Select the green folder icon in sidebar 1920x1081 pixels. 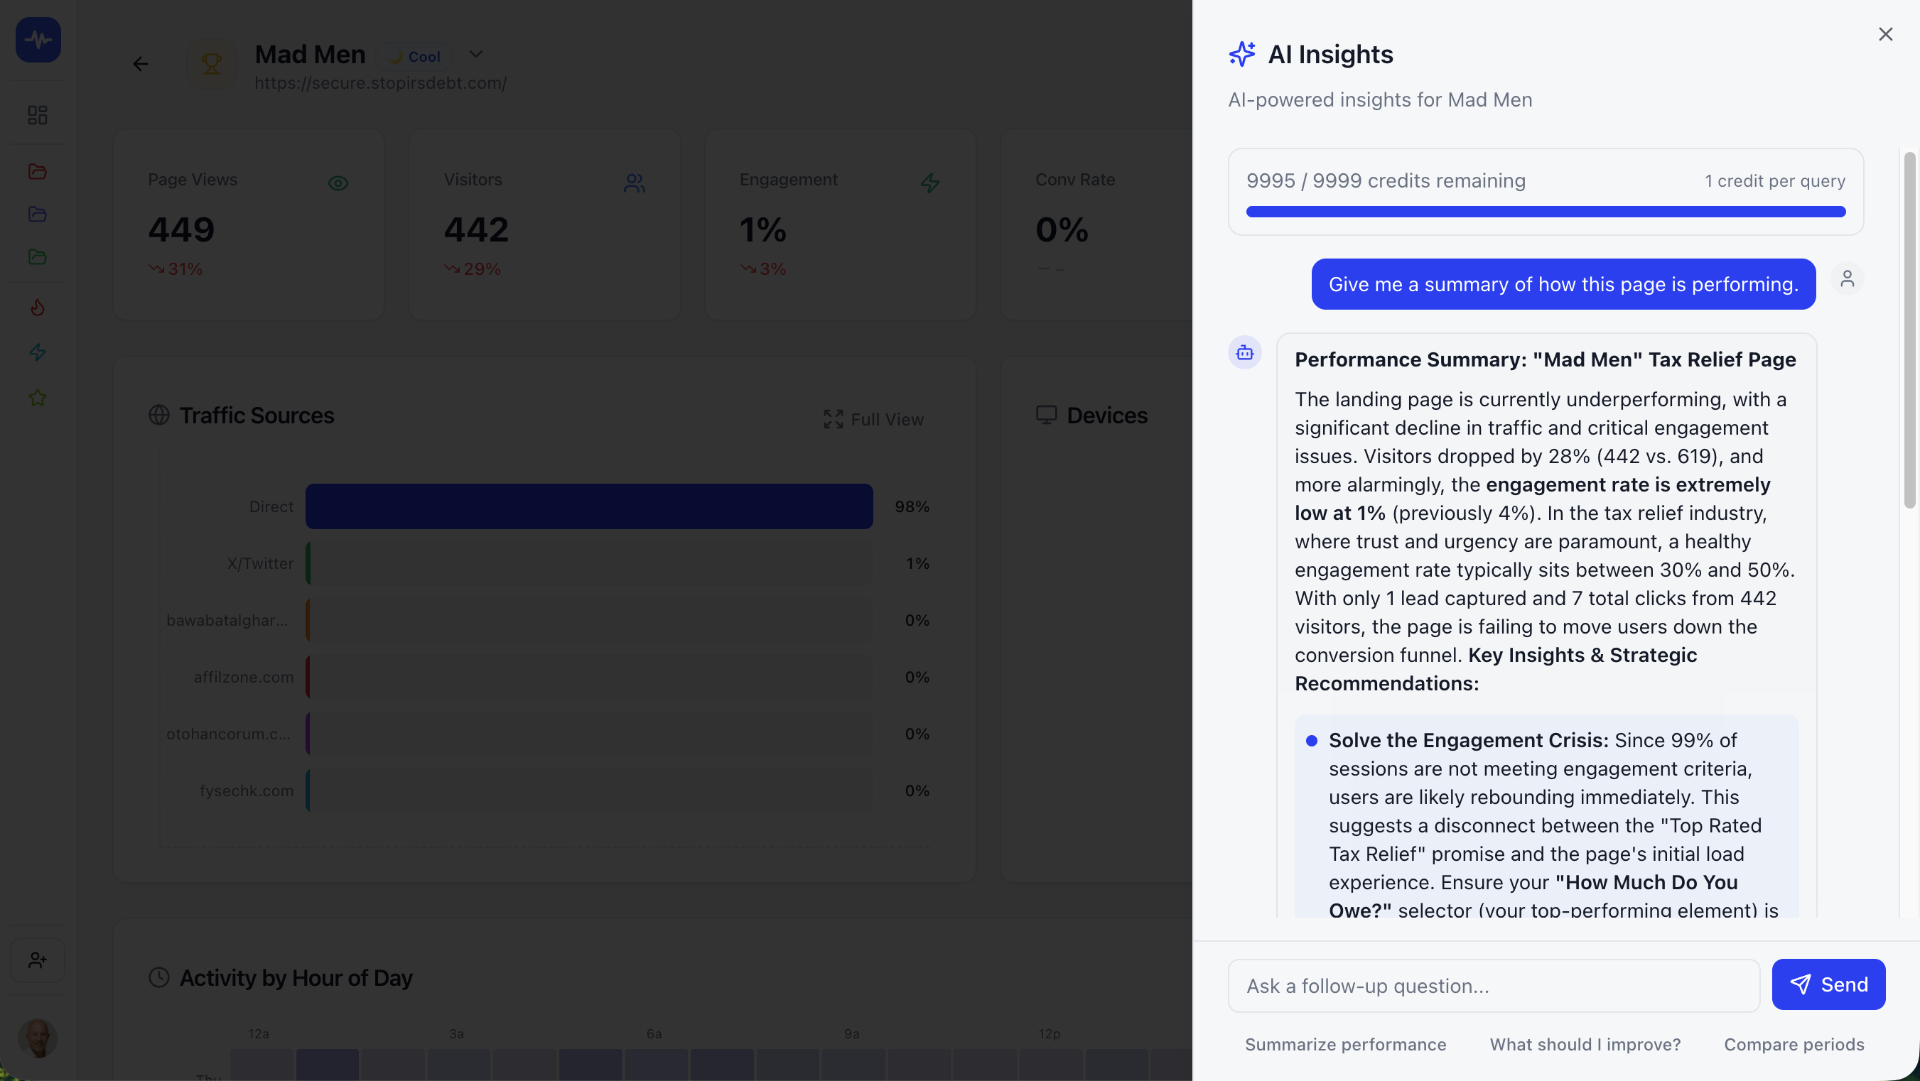(38, 257)
